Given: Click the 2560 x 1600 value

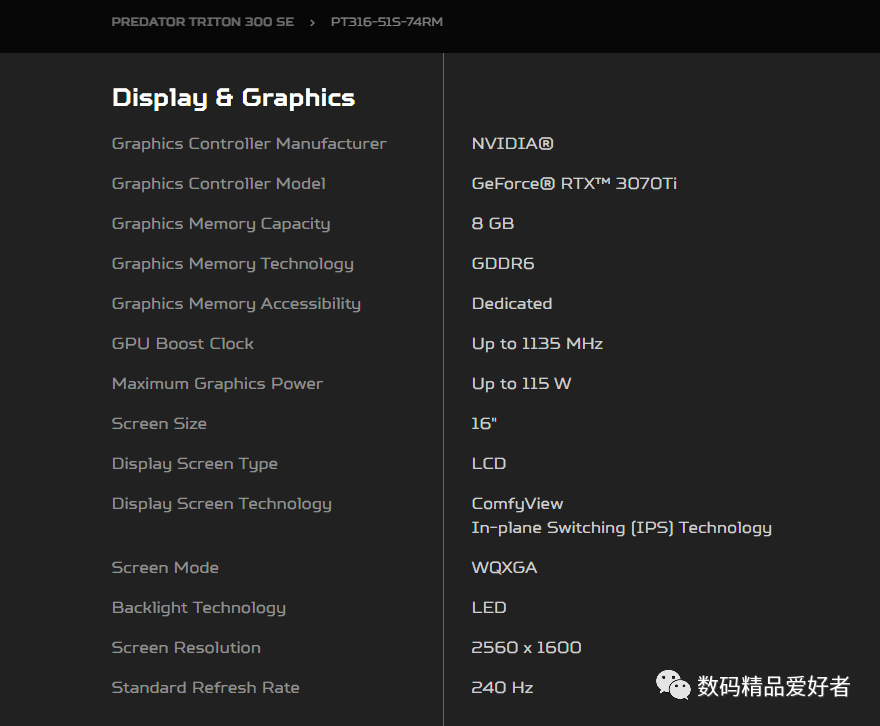Looking at the screenshot, I should [526, 647].
